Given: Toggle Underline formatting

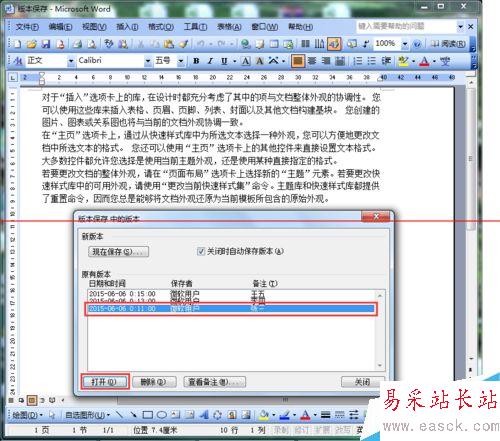Looking at the screenshot, I should [x=224, y=61].
